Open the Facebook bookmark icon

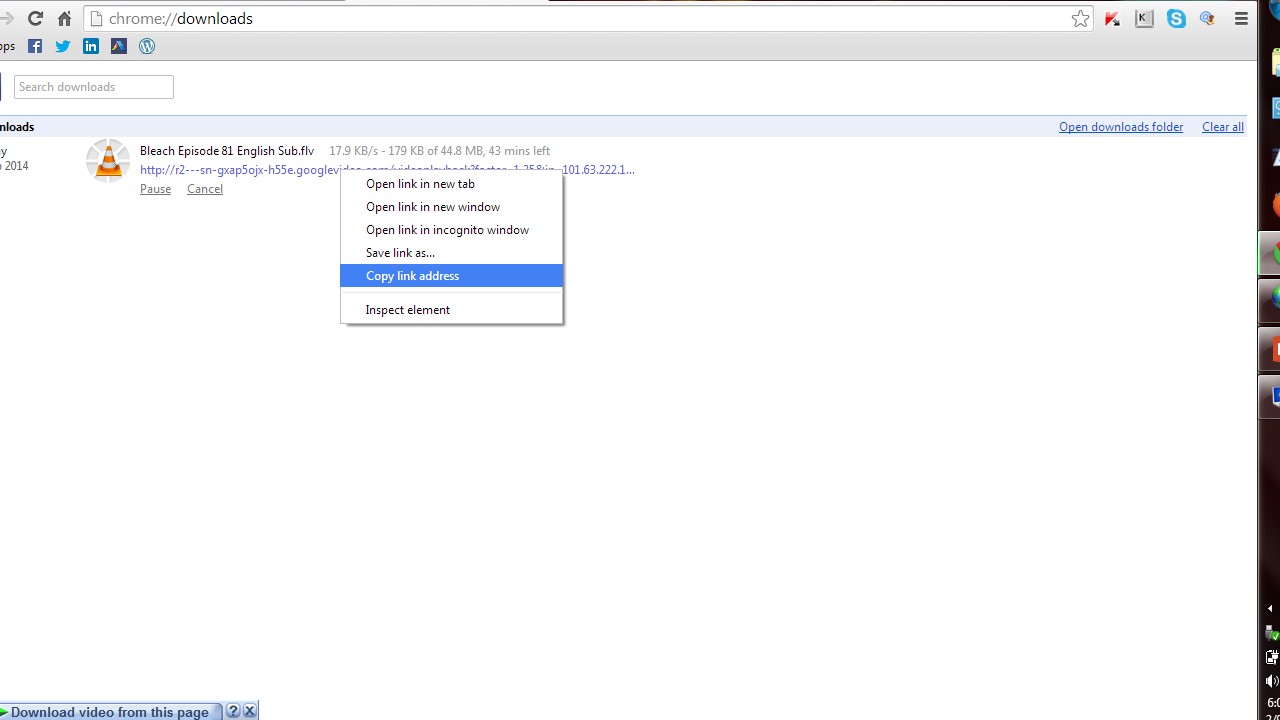tap(35, 46)
